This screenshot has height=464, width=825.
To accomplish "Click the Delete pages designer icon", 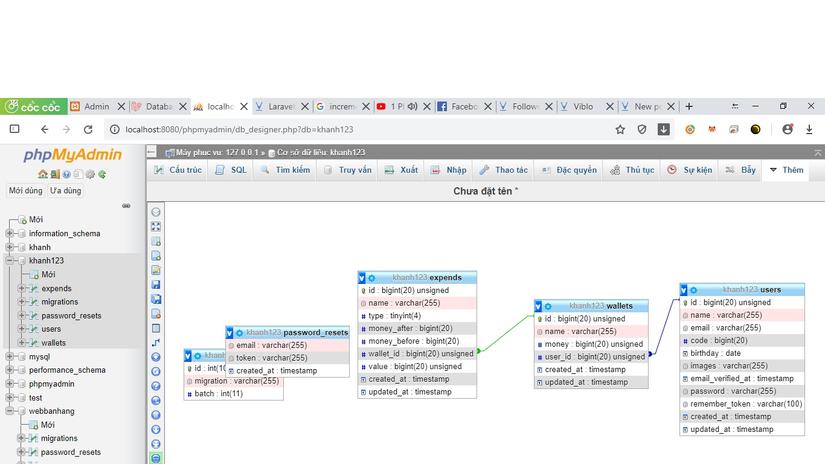I will pyautogui.click(x=156, y=314).
